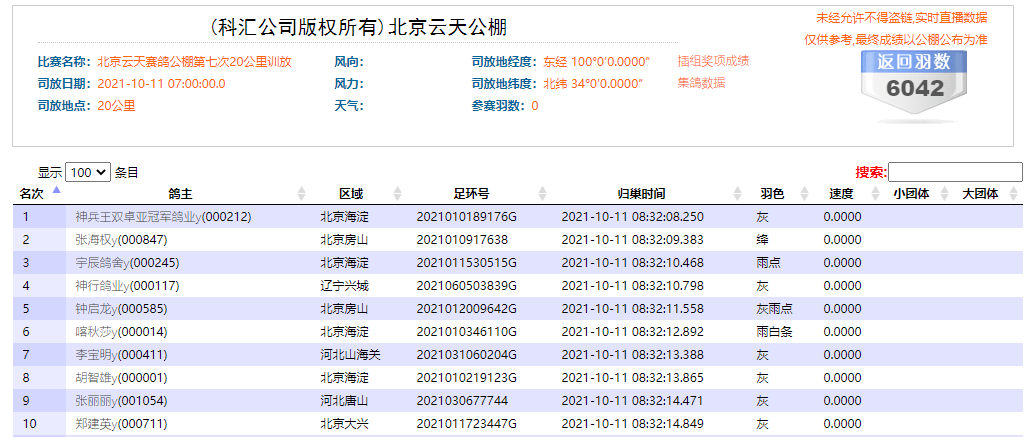Click arrival time 2021-10-11 08:32:09.383
1027x437 pixels.
[x=633, y=240]
